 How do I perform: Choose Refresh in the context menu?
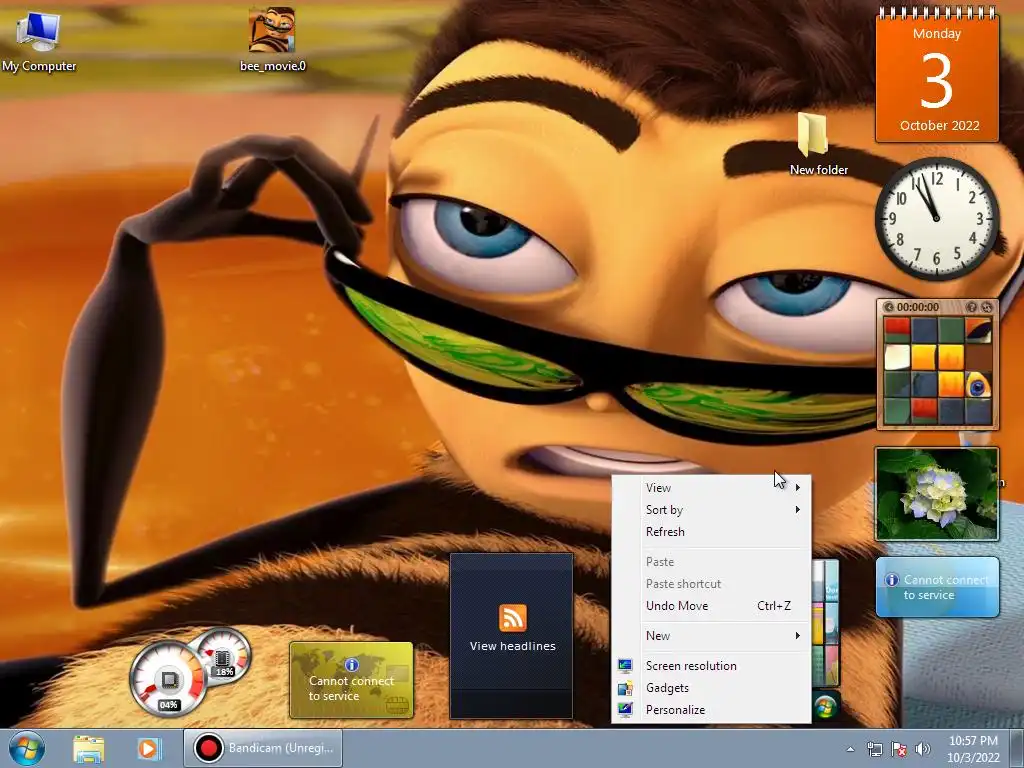point(711,532)
